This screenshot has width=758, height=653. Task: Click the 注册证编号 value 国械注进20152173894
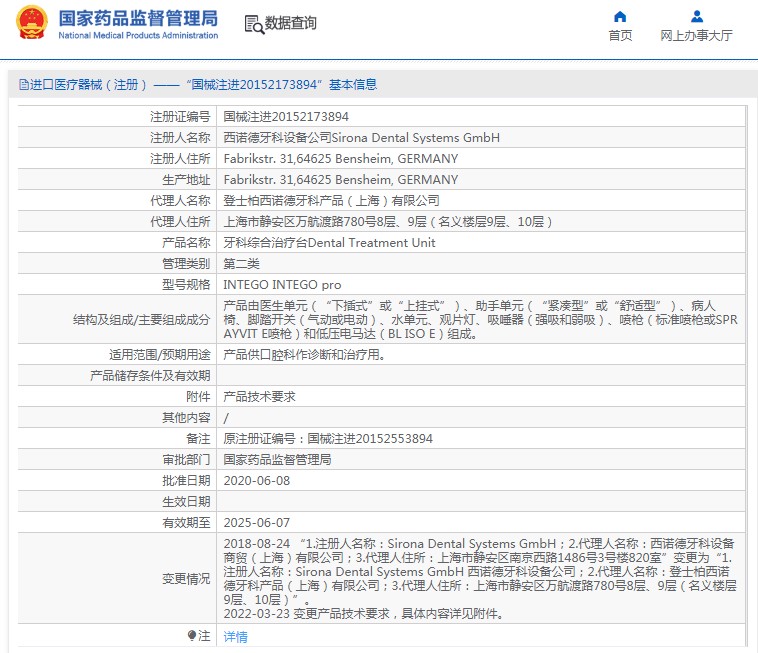pyautogui.click(x=286, y=116)
